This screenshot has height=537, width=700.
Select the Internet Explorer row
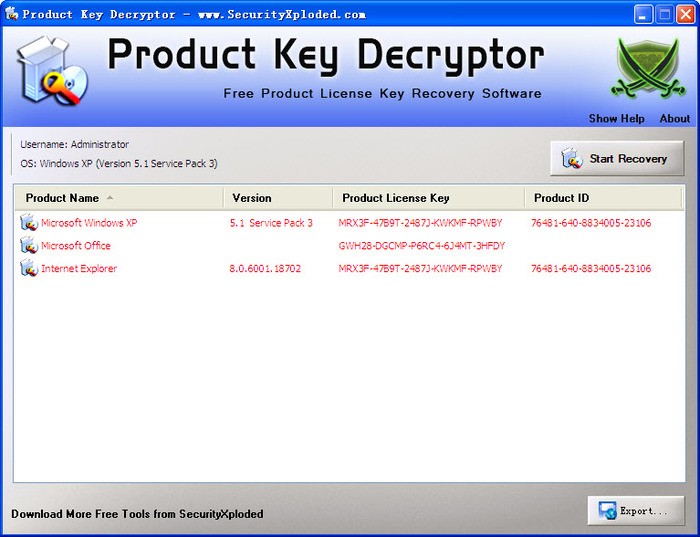coord(349,268)
